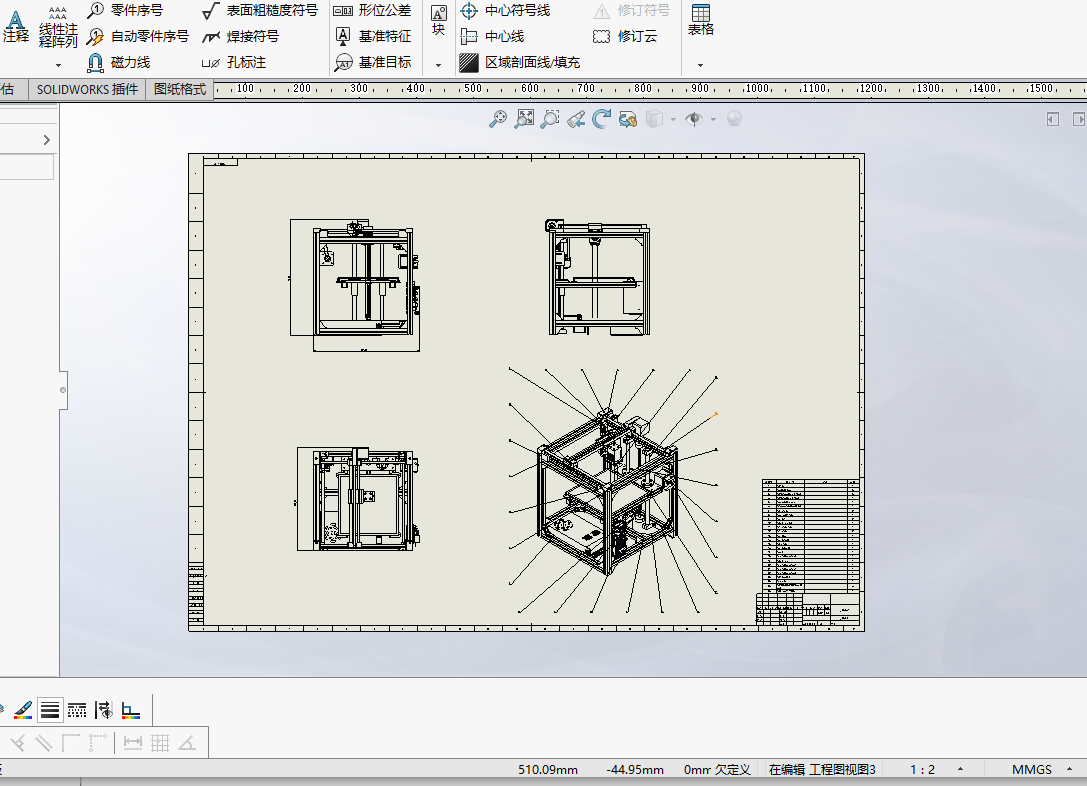Click the rightmost panel layout button
The image size is (1087, 786).
(1079, 119)
